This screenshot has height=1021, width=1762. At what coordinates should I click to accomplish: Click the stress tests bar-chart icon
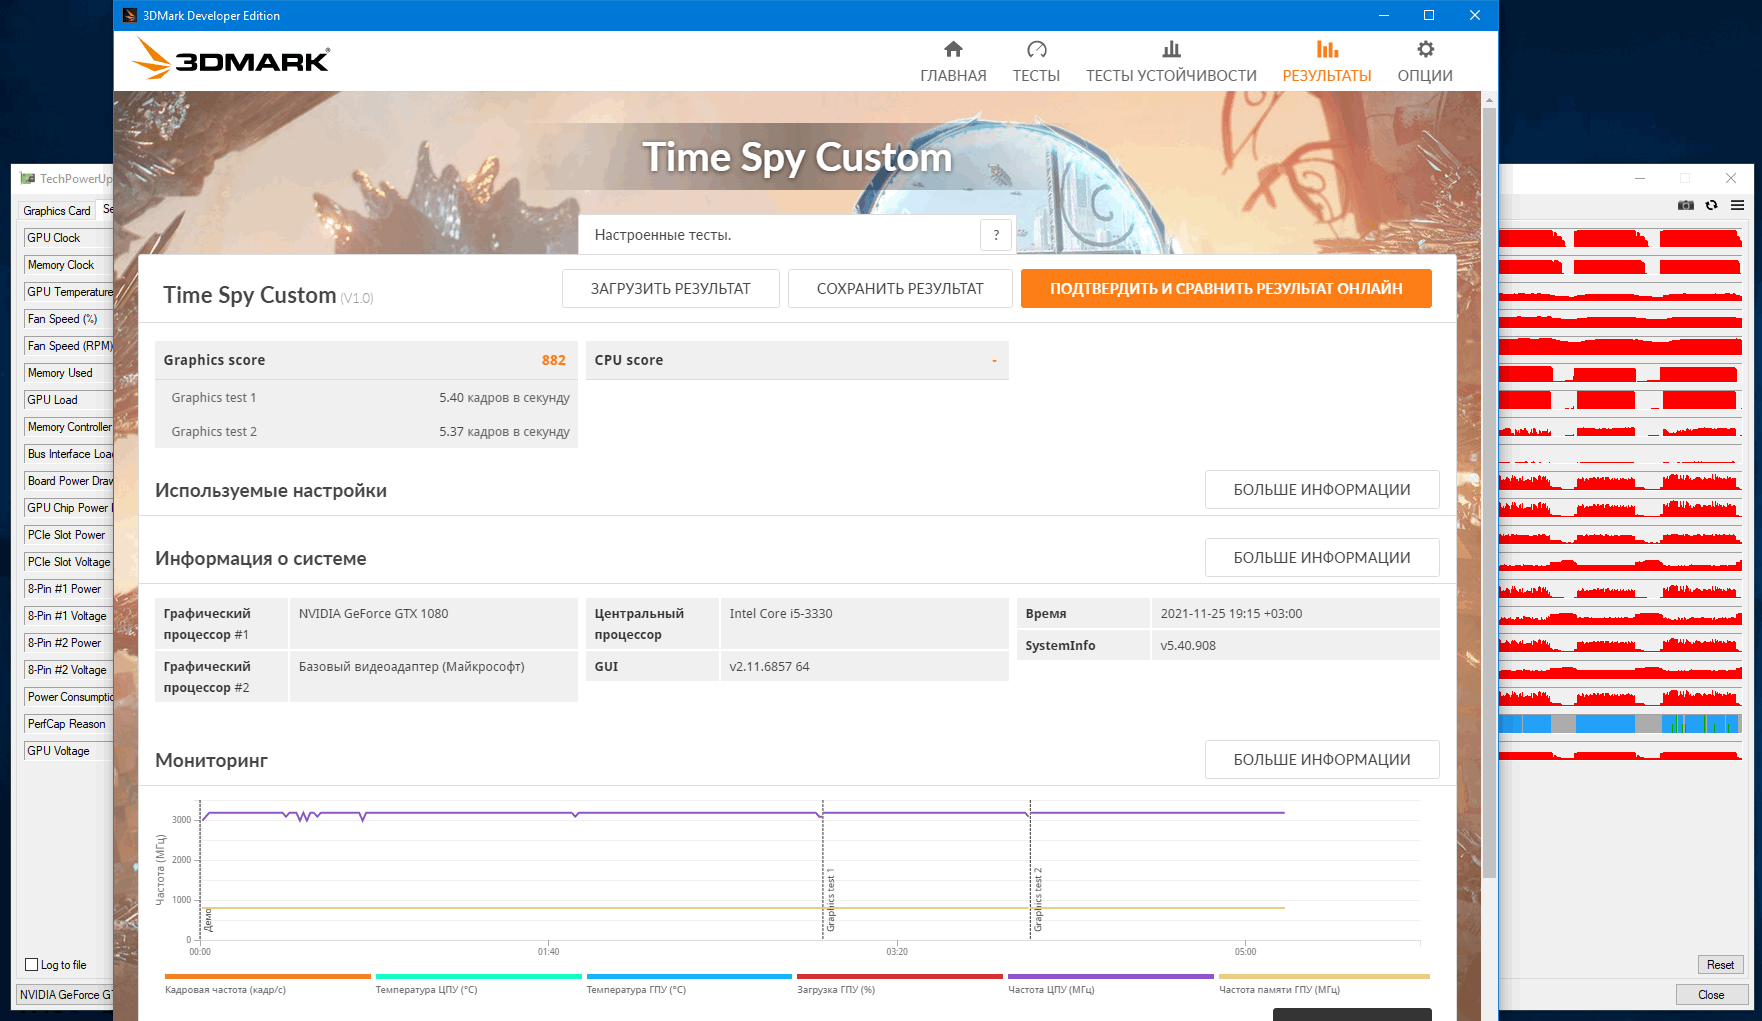point(1171,49)
